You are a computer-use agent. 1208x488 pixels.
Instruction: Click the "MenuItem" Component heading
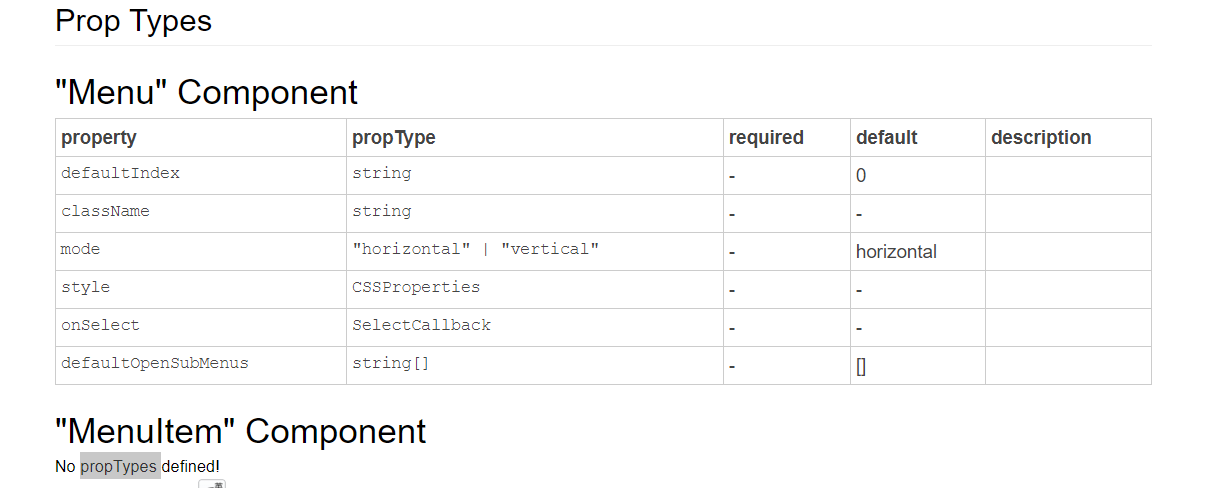[x=240, y=431]
